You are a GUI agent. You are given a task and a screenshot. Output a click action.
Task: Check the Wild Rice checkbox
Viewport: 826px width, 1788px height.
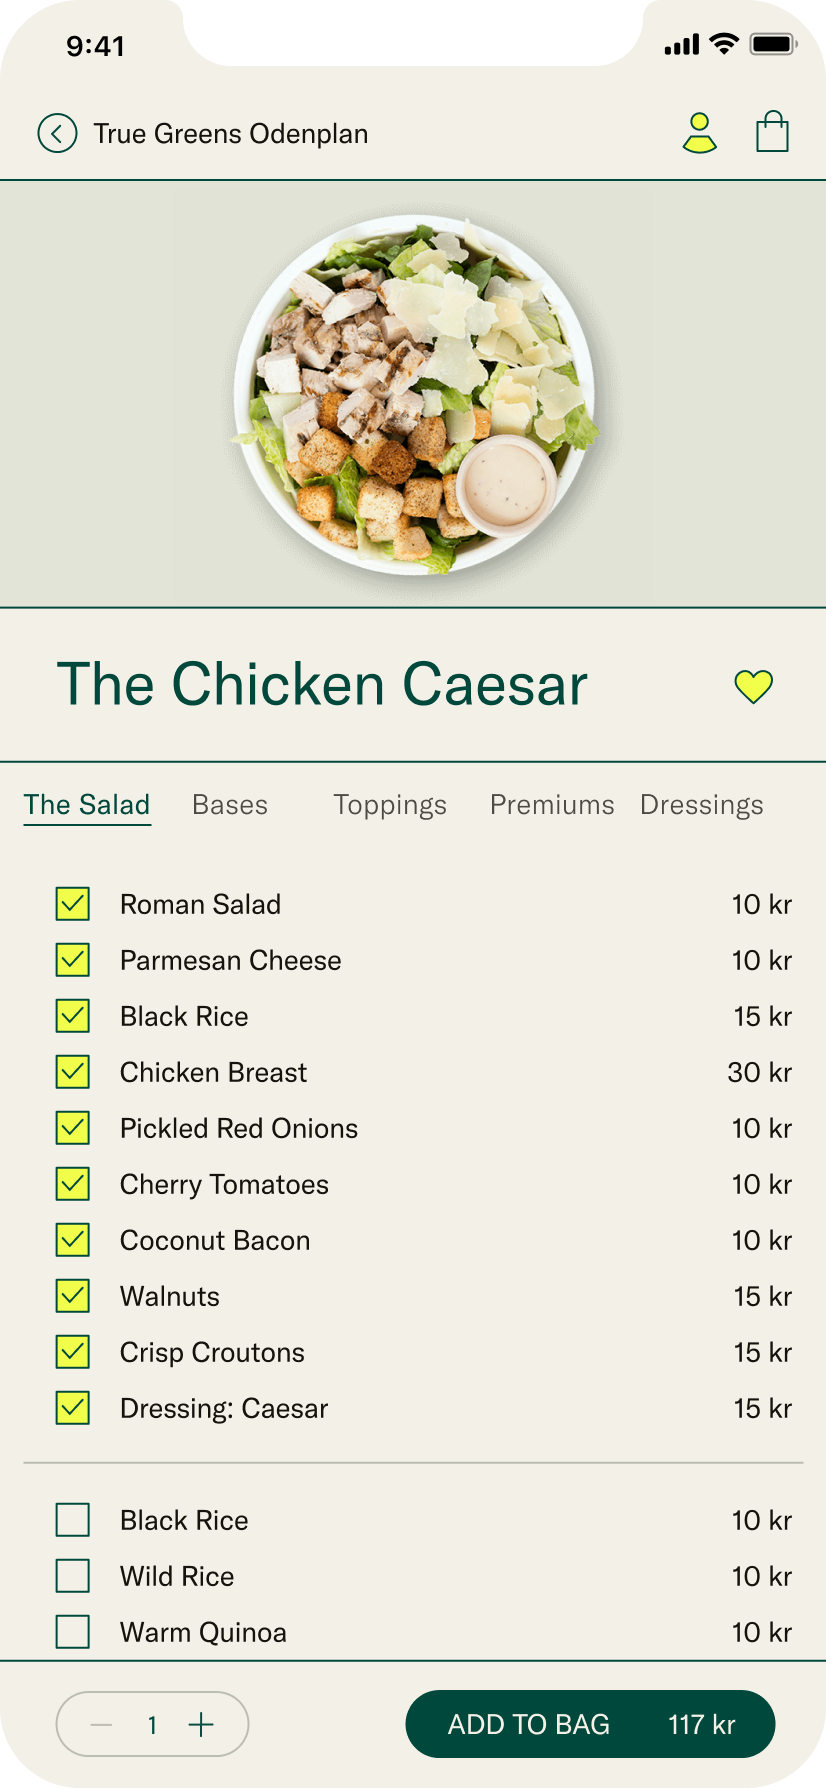[73, 1576]
